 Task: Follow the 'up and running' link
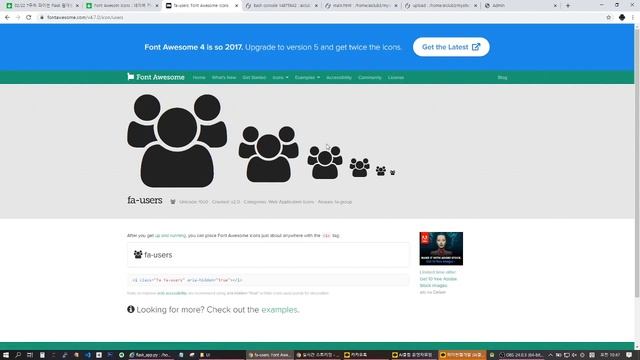click(170, 236)
